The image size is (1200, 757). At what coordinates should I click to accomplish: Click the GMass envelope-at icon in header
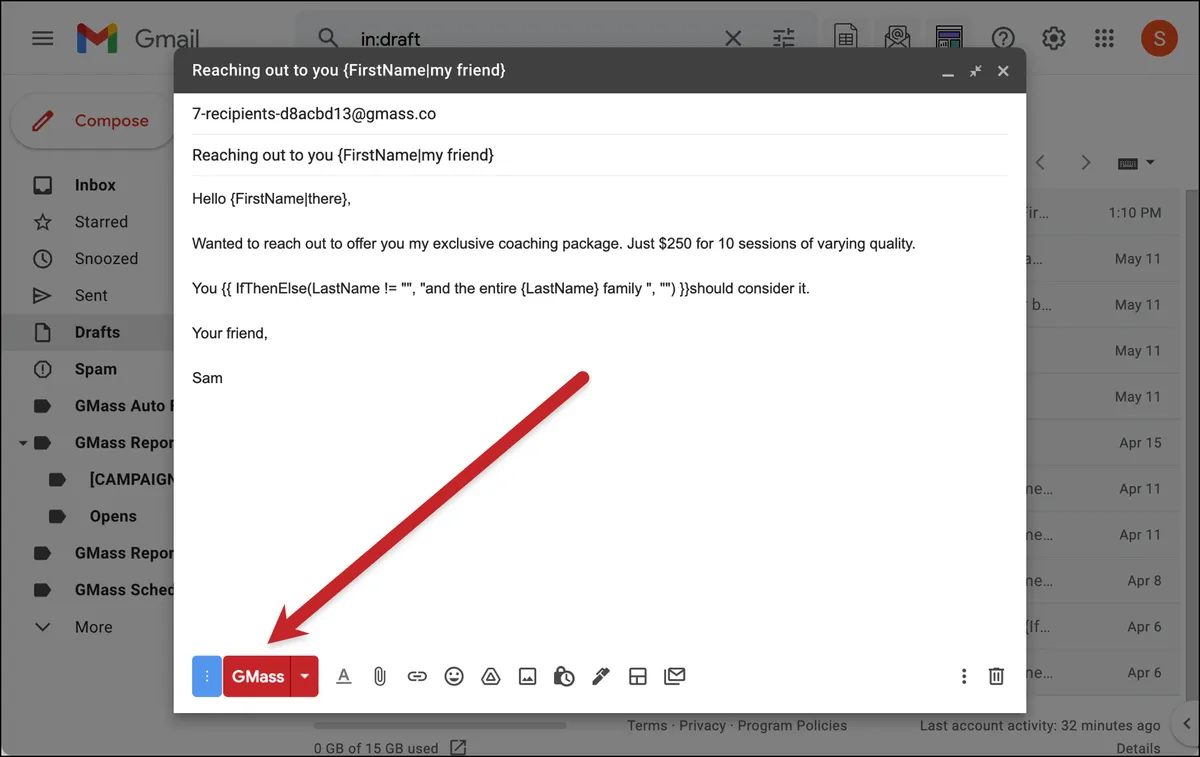click(x=897, y=39)
